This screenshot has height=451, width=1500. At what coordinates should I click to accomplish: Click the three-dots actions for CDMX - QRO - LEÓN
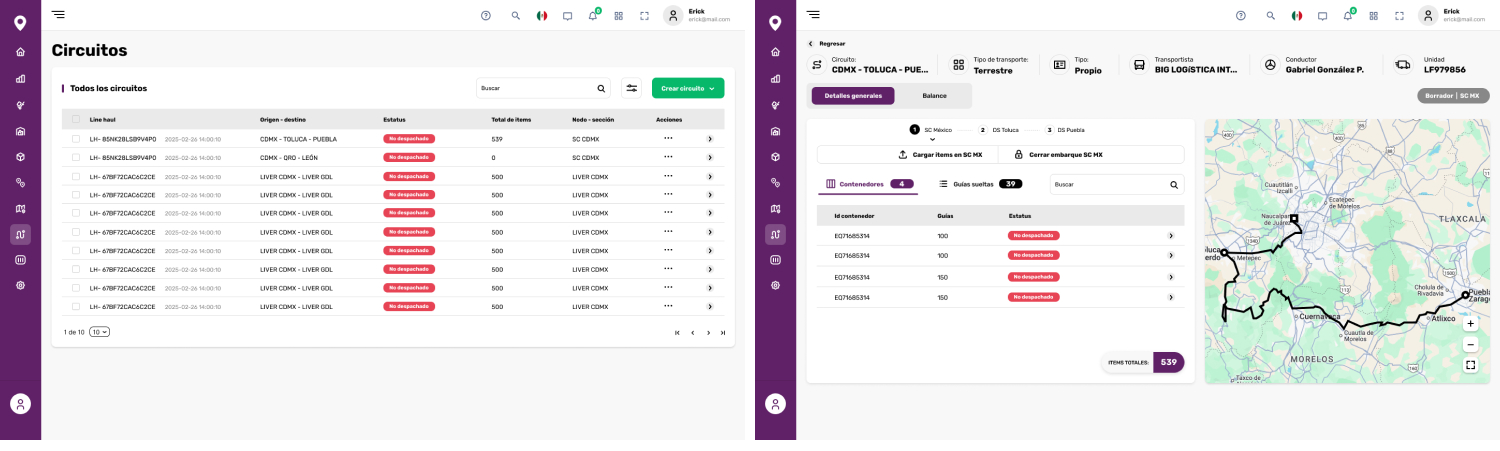[668, 158]
